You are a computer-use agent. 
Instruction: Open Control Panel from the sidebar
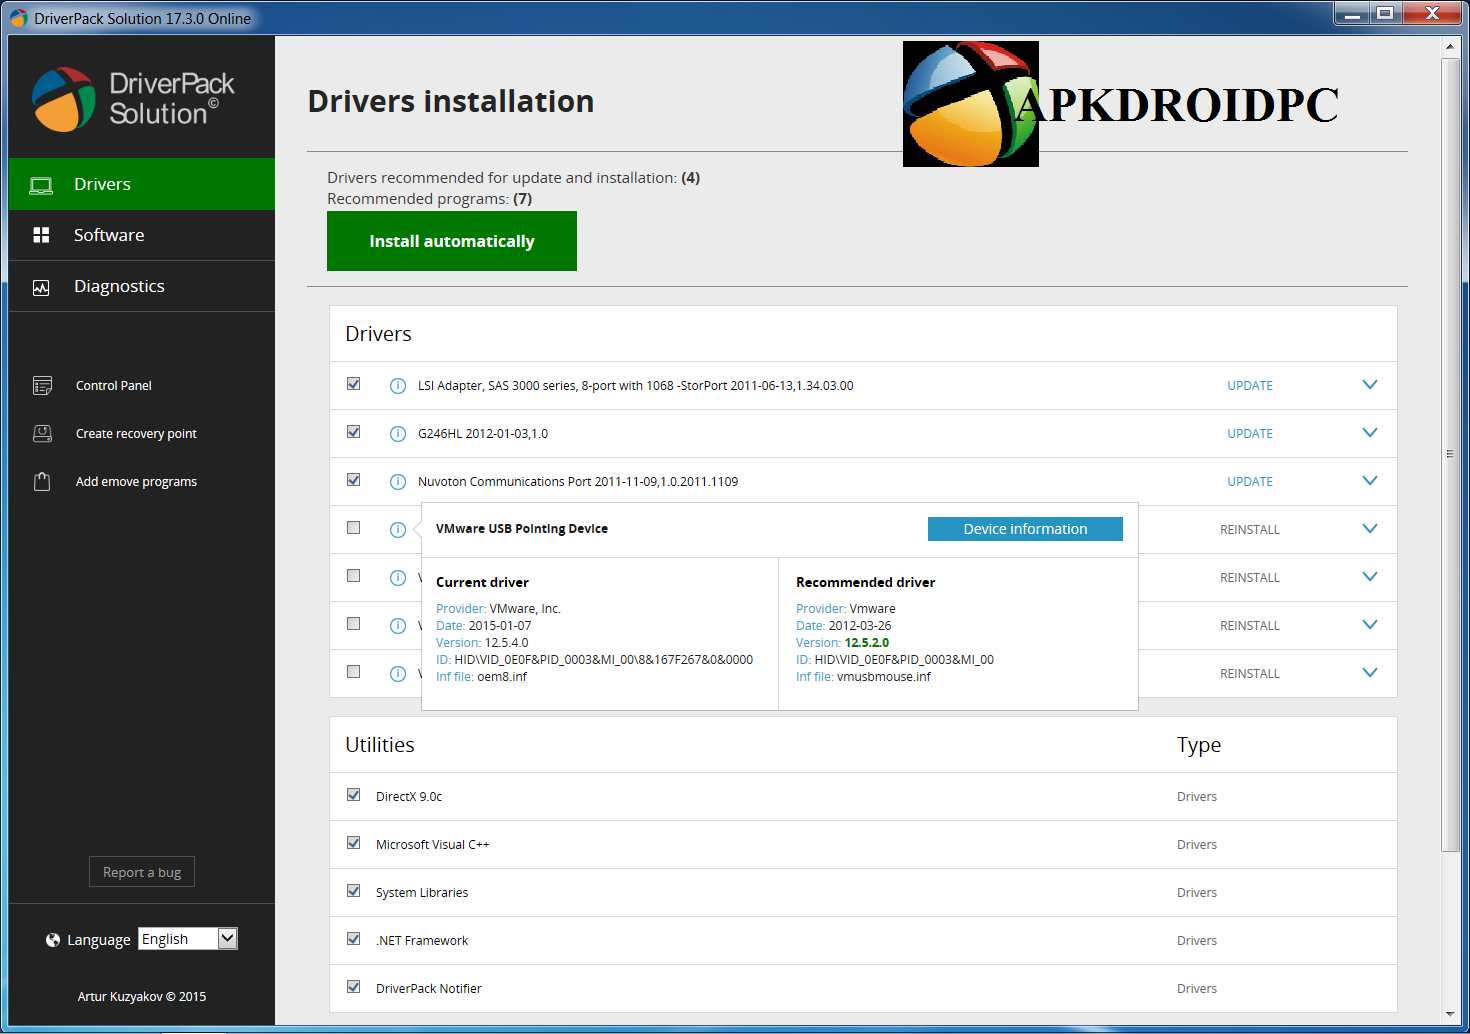[114, 386]
